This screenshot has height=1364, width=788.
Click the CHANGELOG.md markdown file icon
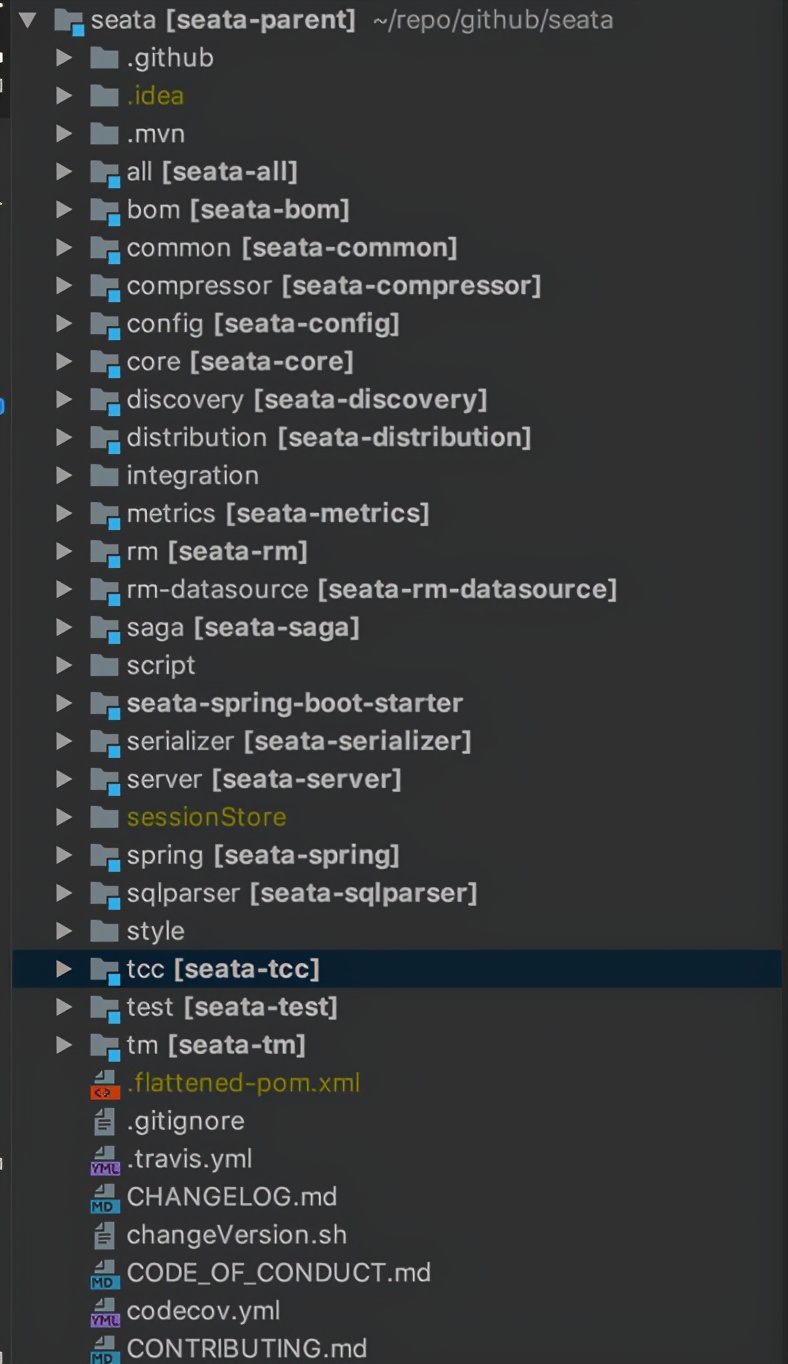[104, 1197]
